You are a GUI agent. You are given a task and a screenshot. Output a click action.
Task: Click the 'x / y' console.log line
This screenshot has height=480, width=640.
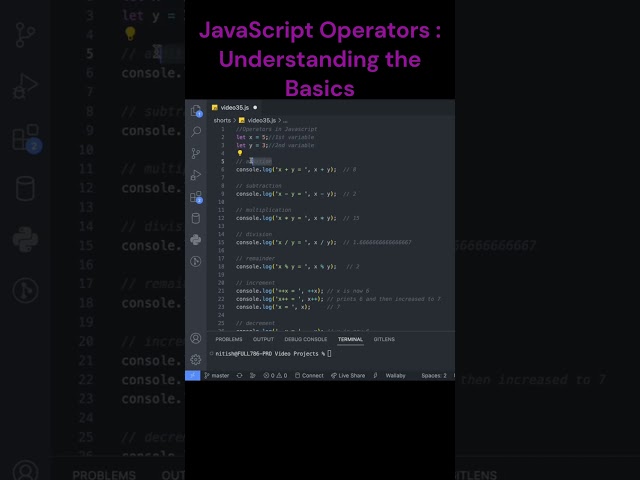[x=324, y=242]
